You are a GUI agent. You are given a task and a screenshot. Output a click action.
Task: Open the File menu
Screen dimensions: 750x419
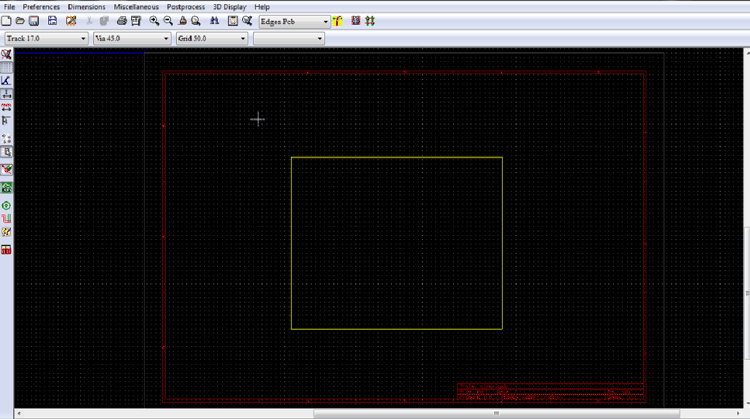[x=9, y=7]
